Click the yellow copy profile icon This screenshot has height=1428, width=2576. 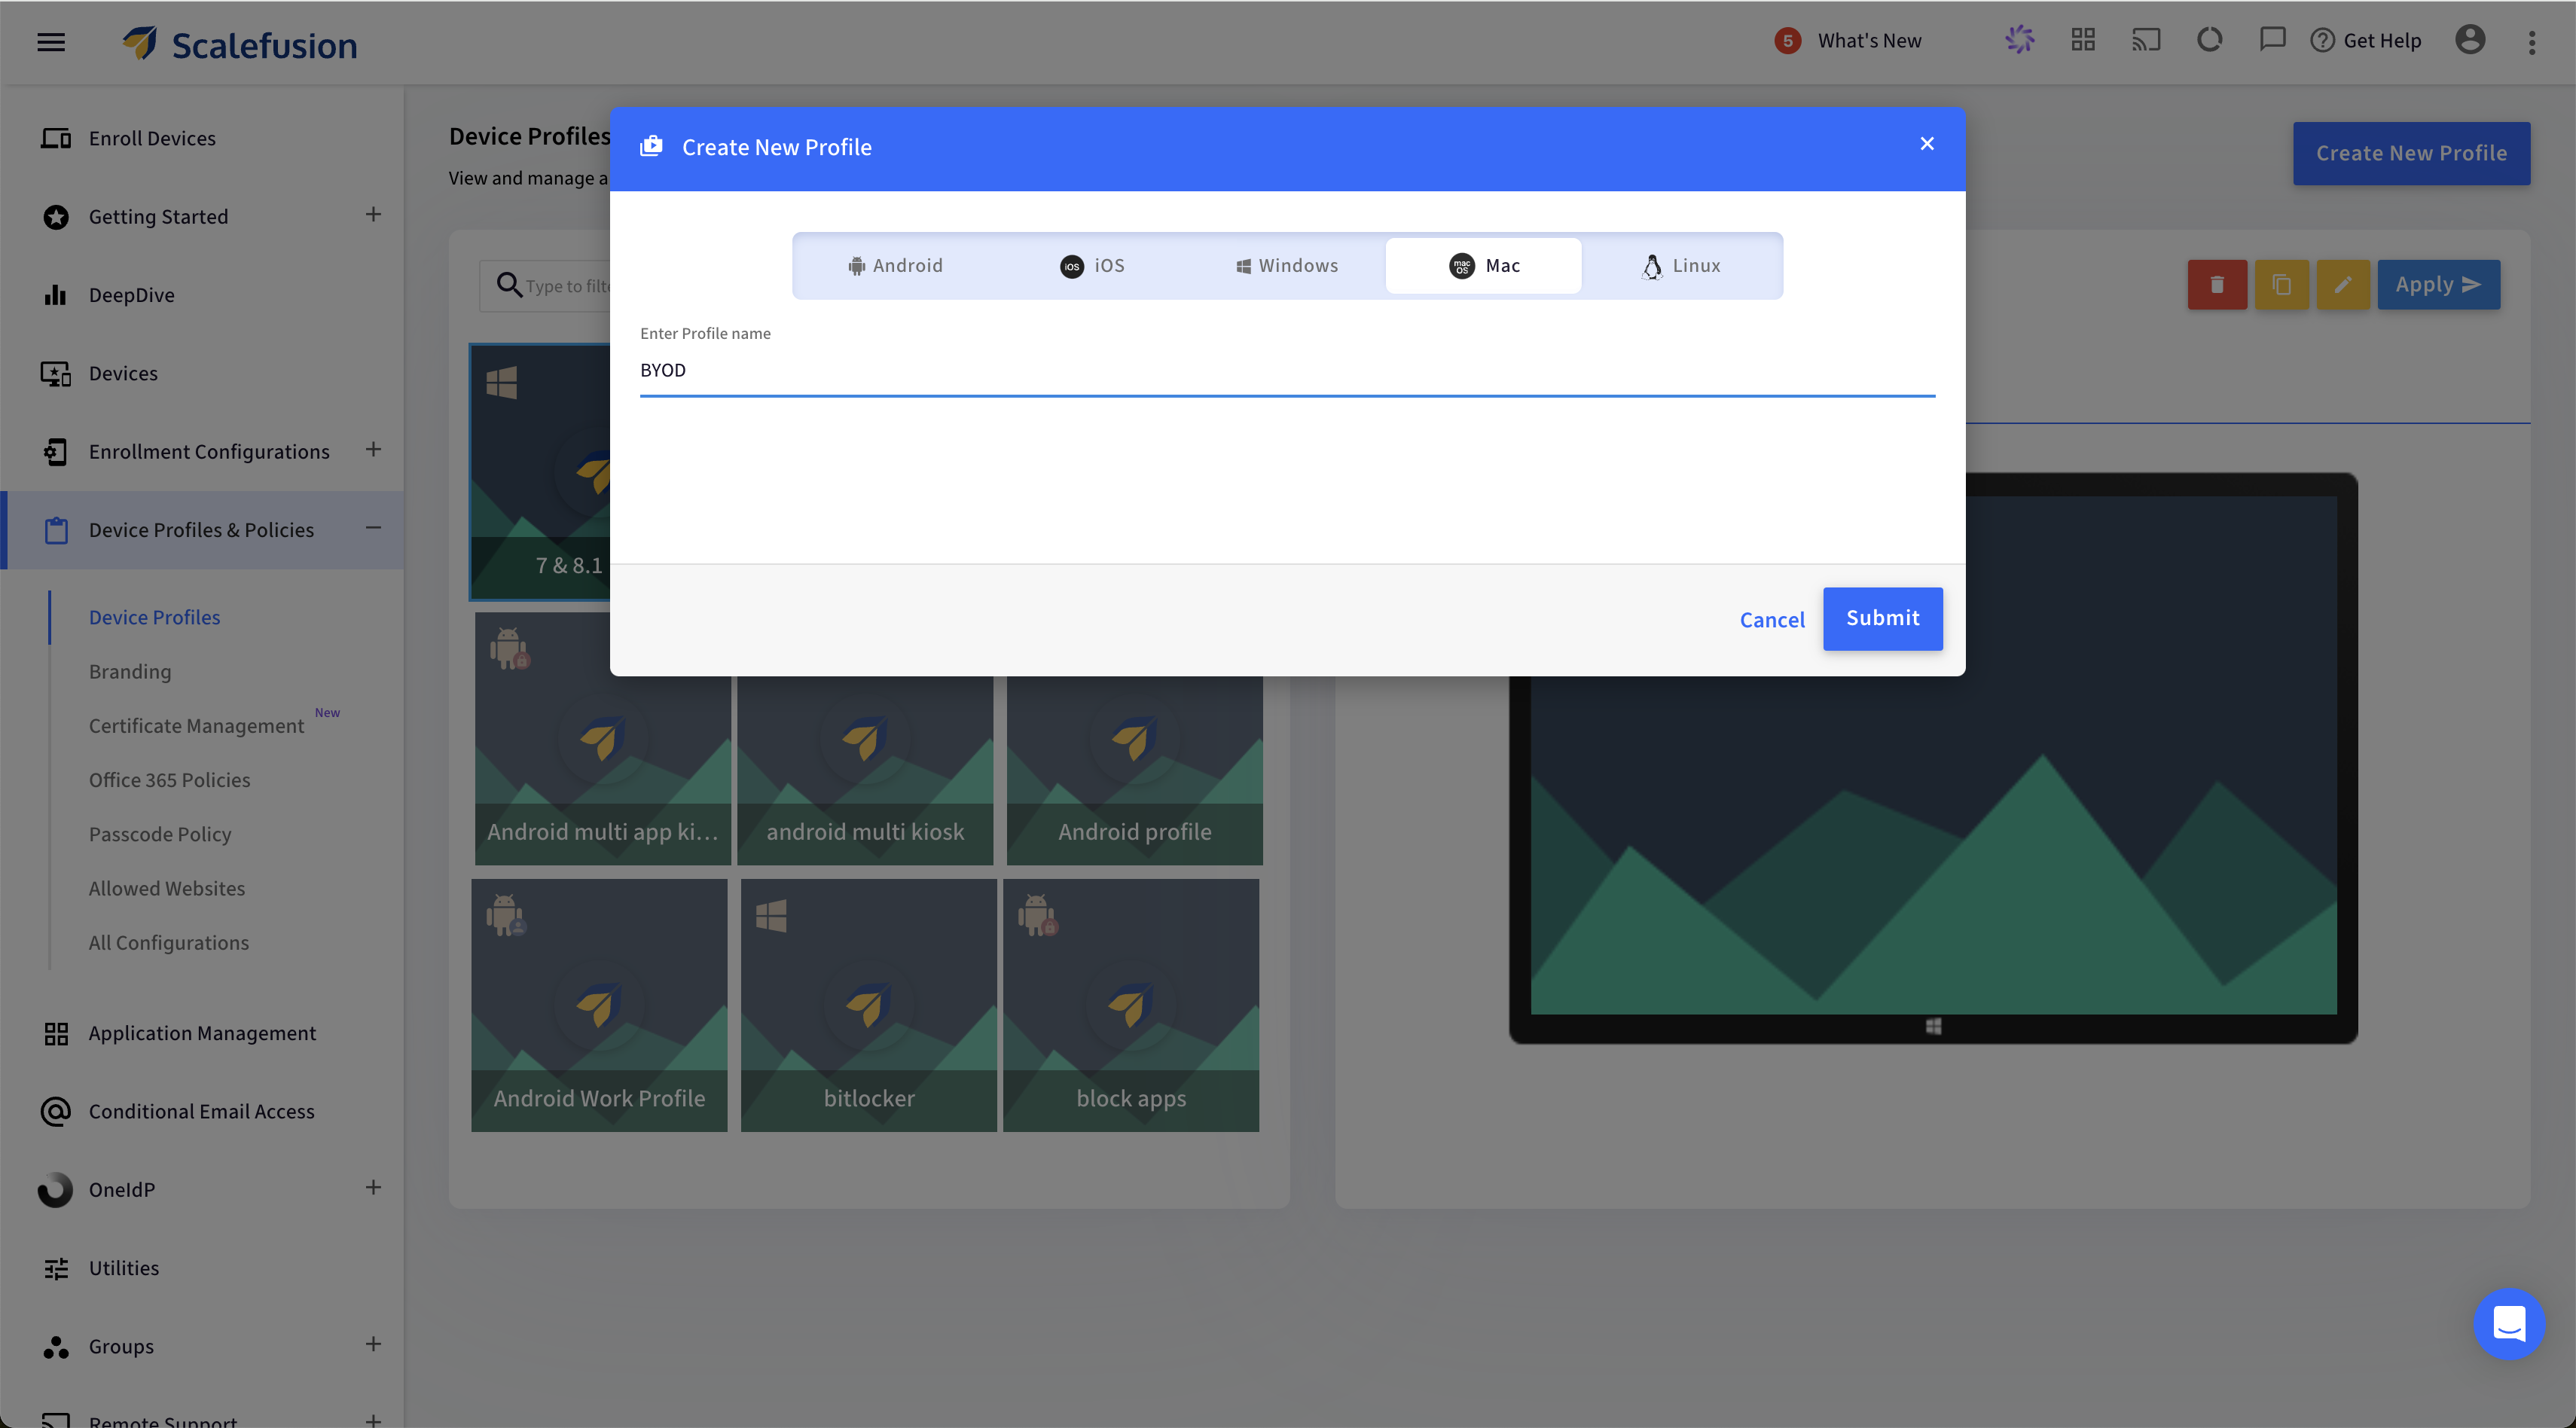click(x=2281, y=285)
